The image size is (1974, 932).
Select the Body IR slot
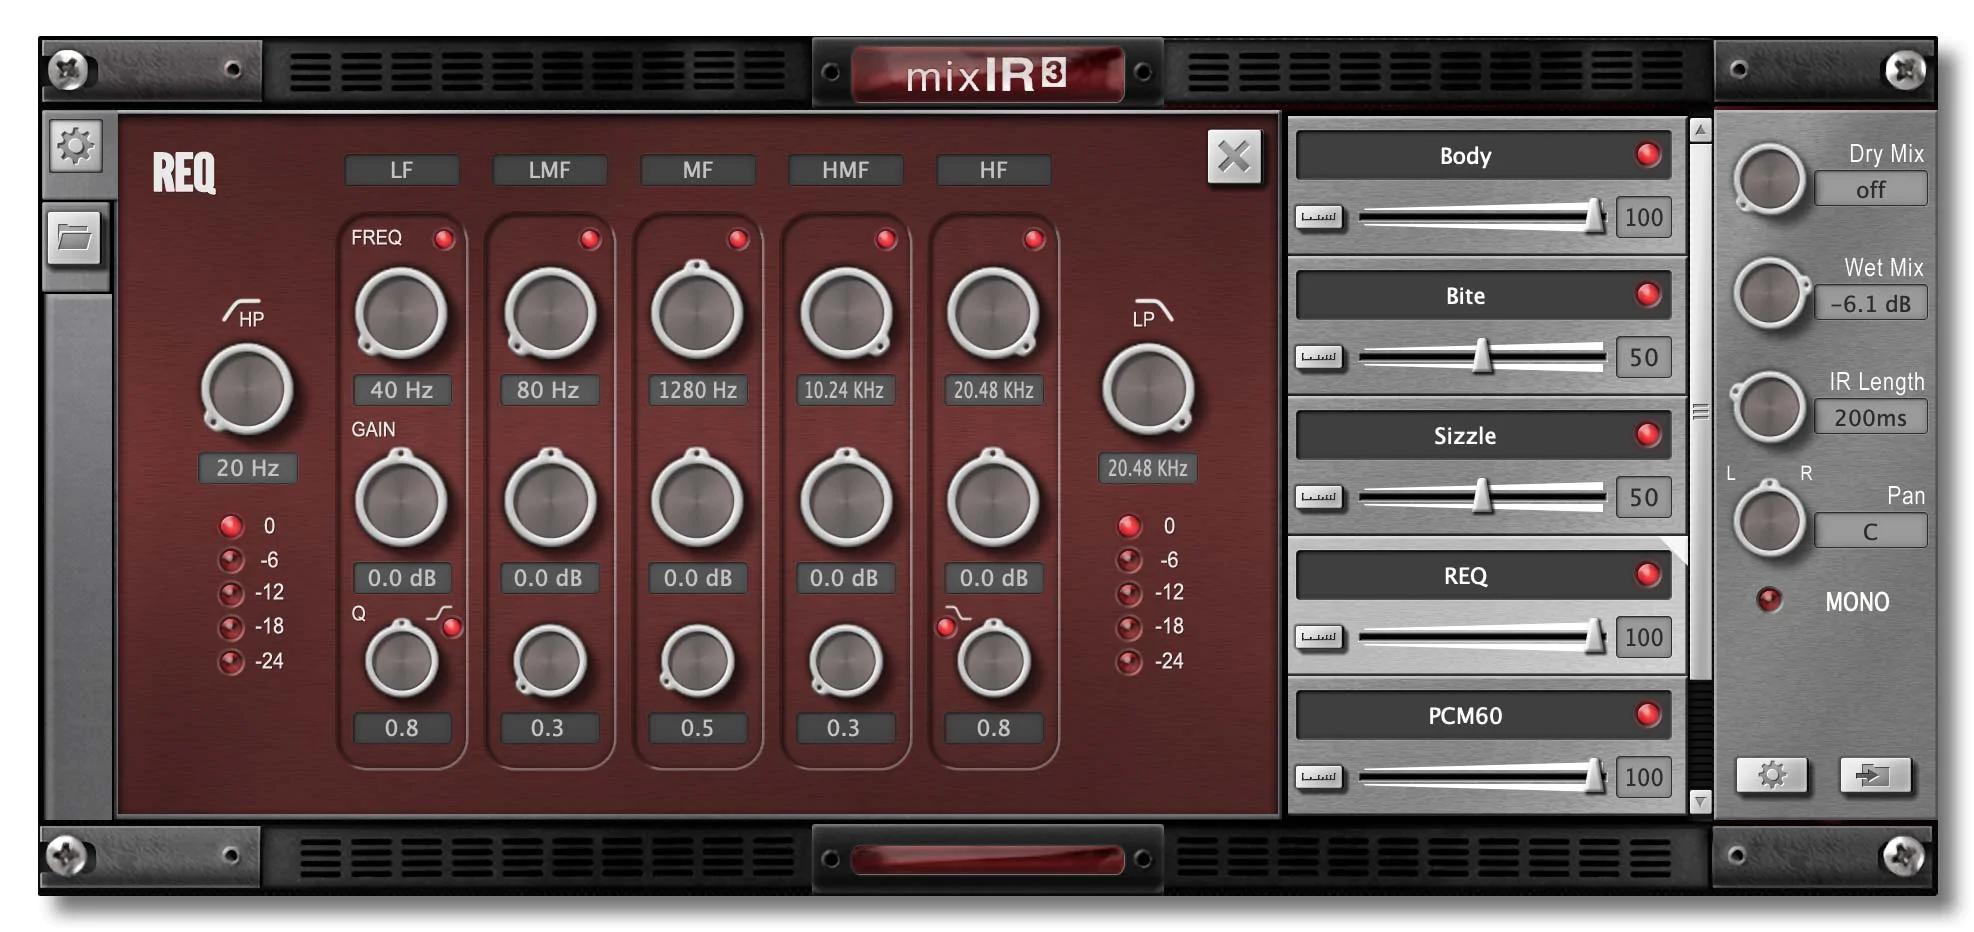click(x=1484, y=155)
